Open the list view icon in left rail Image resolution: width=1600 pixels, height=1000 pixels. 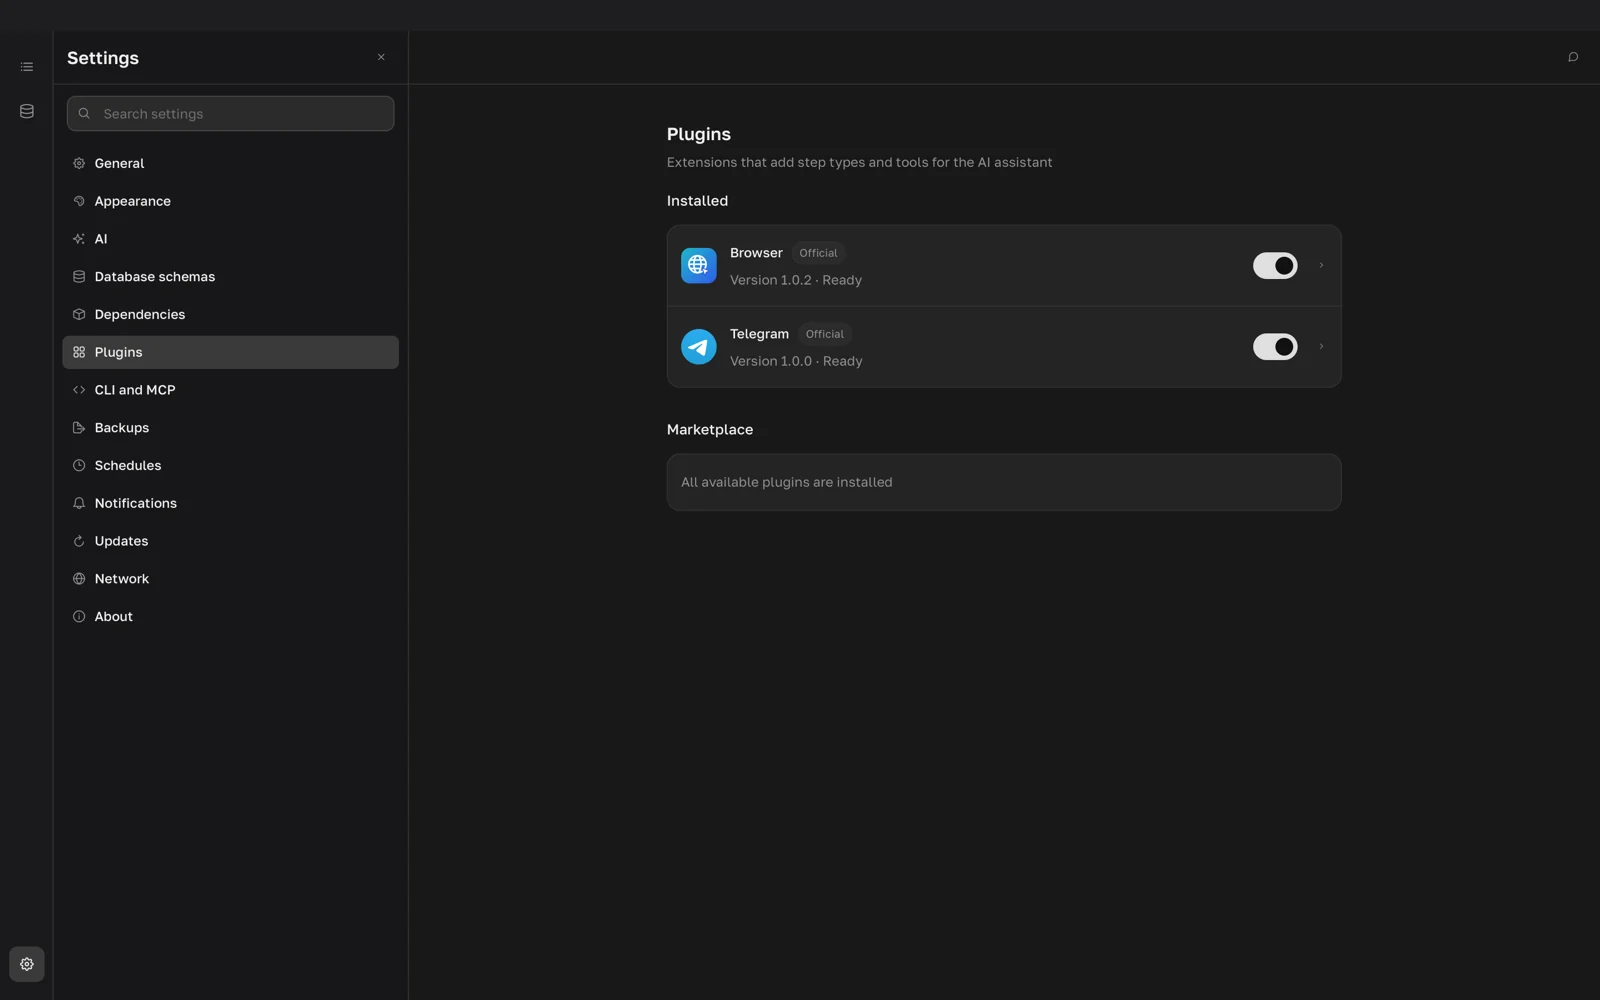(x=27, y=67)
